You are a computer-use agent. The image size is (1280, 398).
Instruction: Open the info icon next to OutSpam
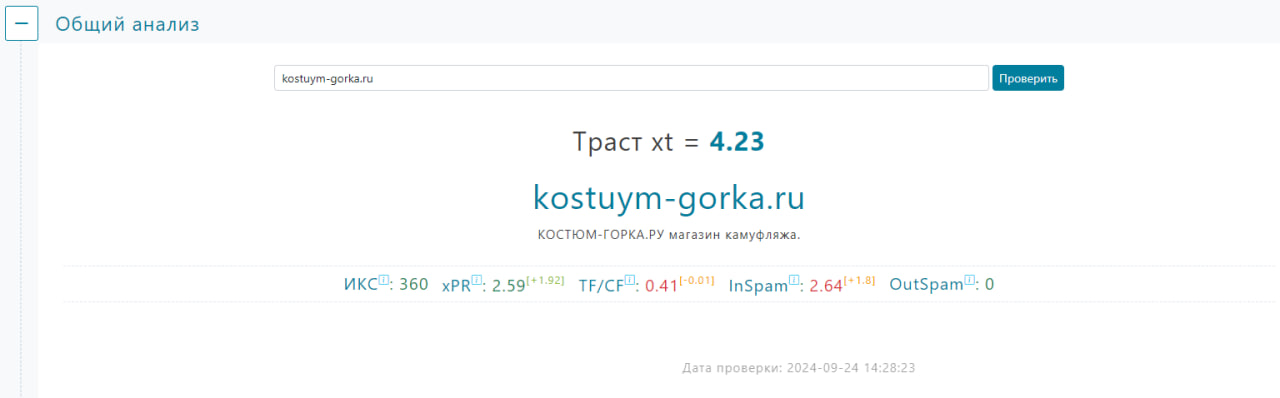(969, 280)
